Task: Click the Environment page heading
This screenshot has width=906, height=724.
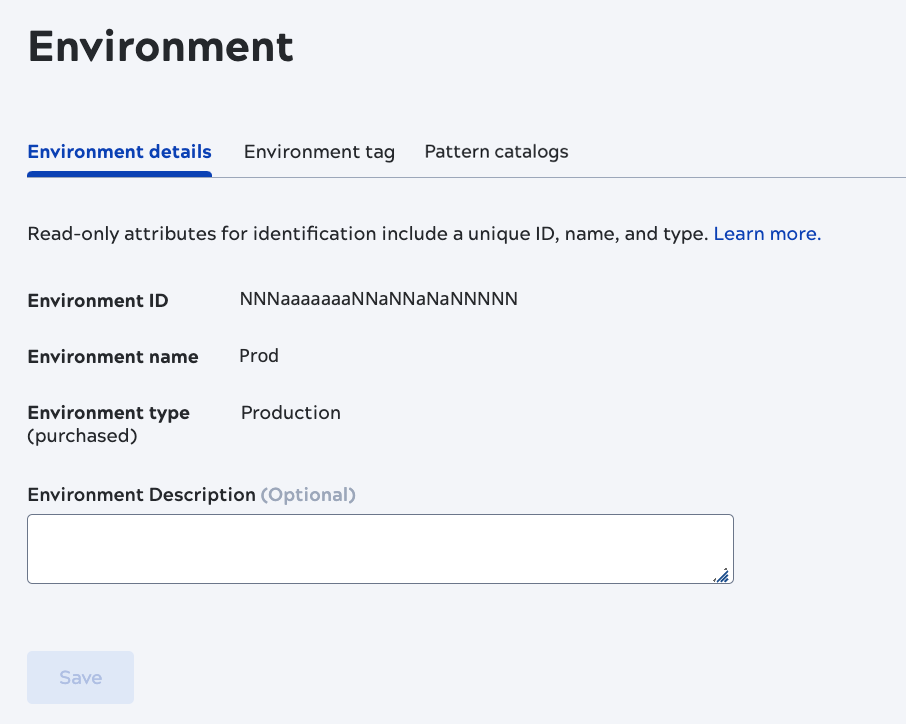Action: [160, 47]
